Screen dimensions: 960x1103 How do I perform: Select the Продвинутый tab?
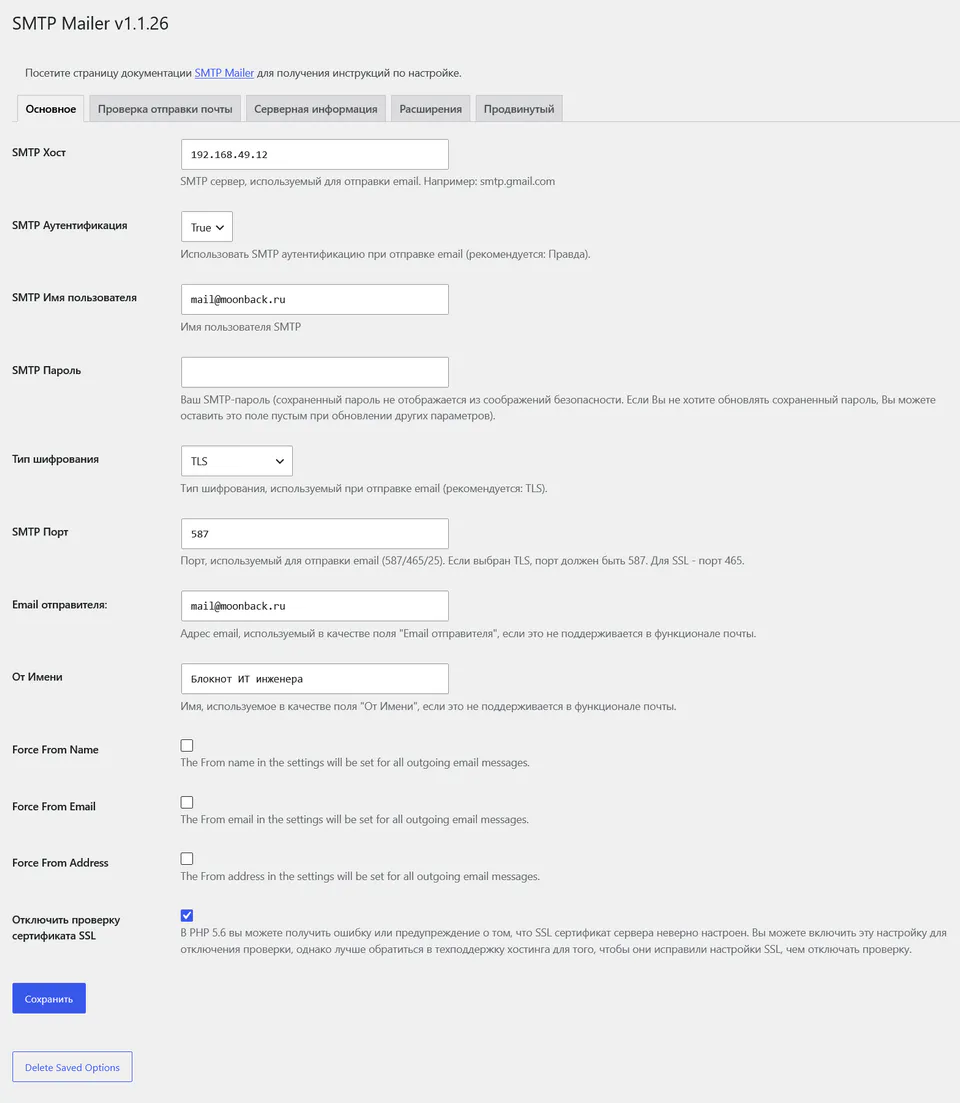coord(519,108)
